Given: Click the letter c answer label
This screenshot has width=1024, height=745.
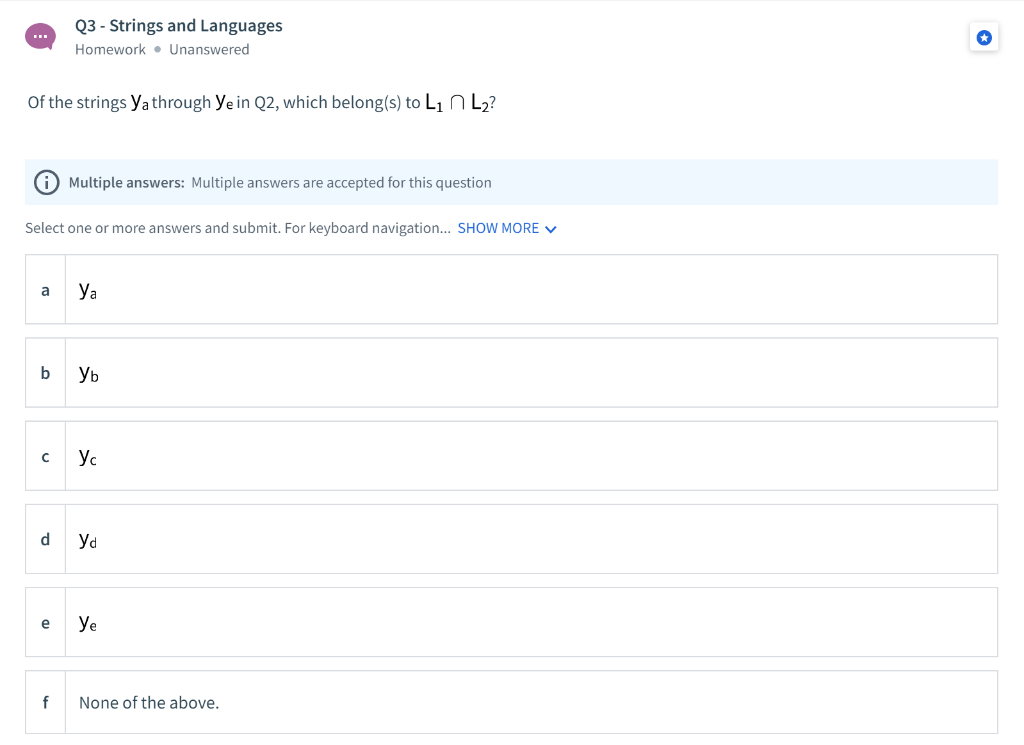Looking at the screenshot, I should click(x=45, y=456).
